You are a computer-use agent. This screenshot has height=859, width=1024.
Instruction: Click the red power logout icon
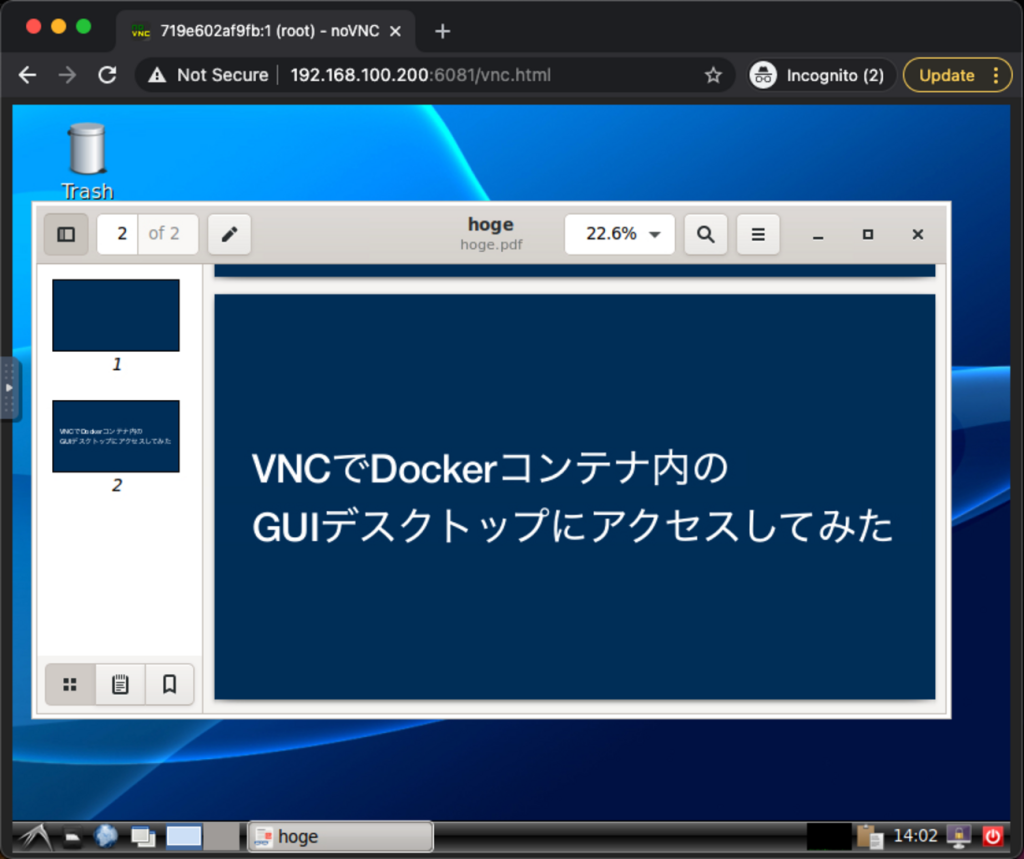click(992, 836)
